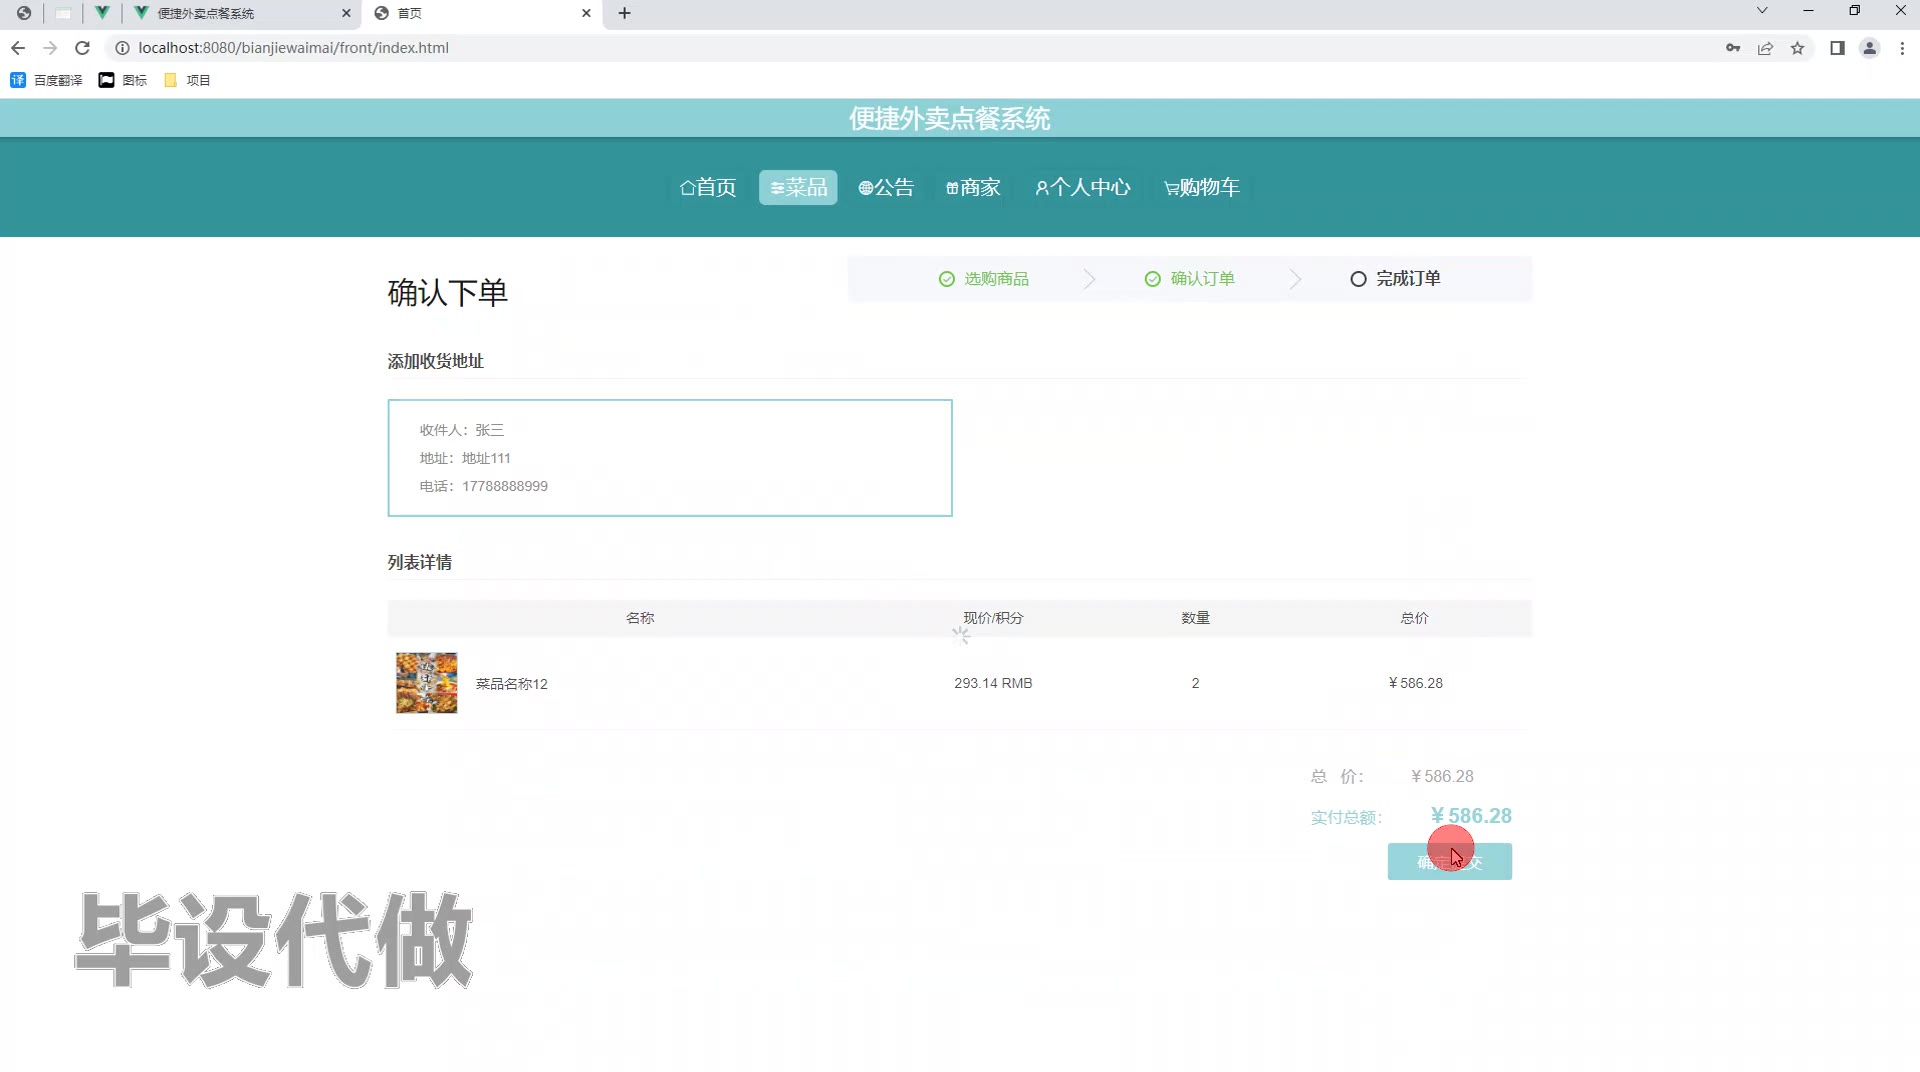Click the 菜品名称12 product name
The width and height of the screenshot is (1920, 1072).
click(x=512, y=684)
